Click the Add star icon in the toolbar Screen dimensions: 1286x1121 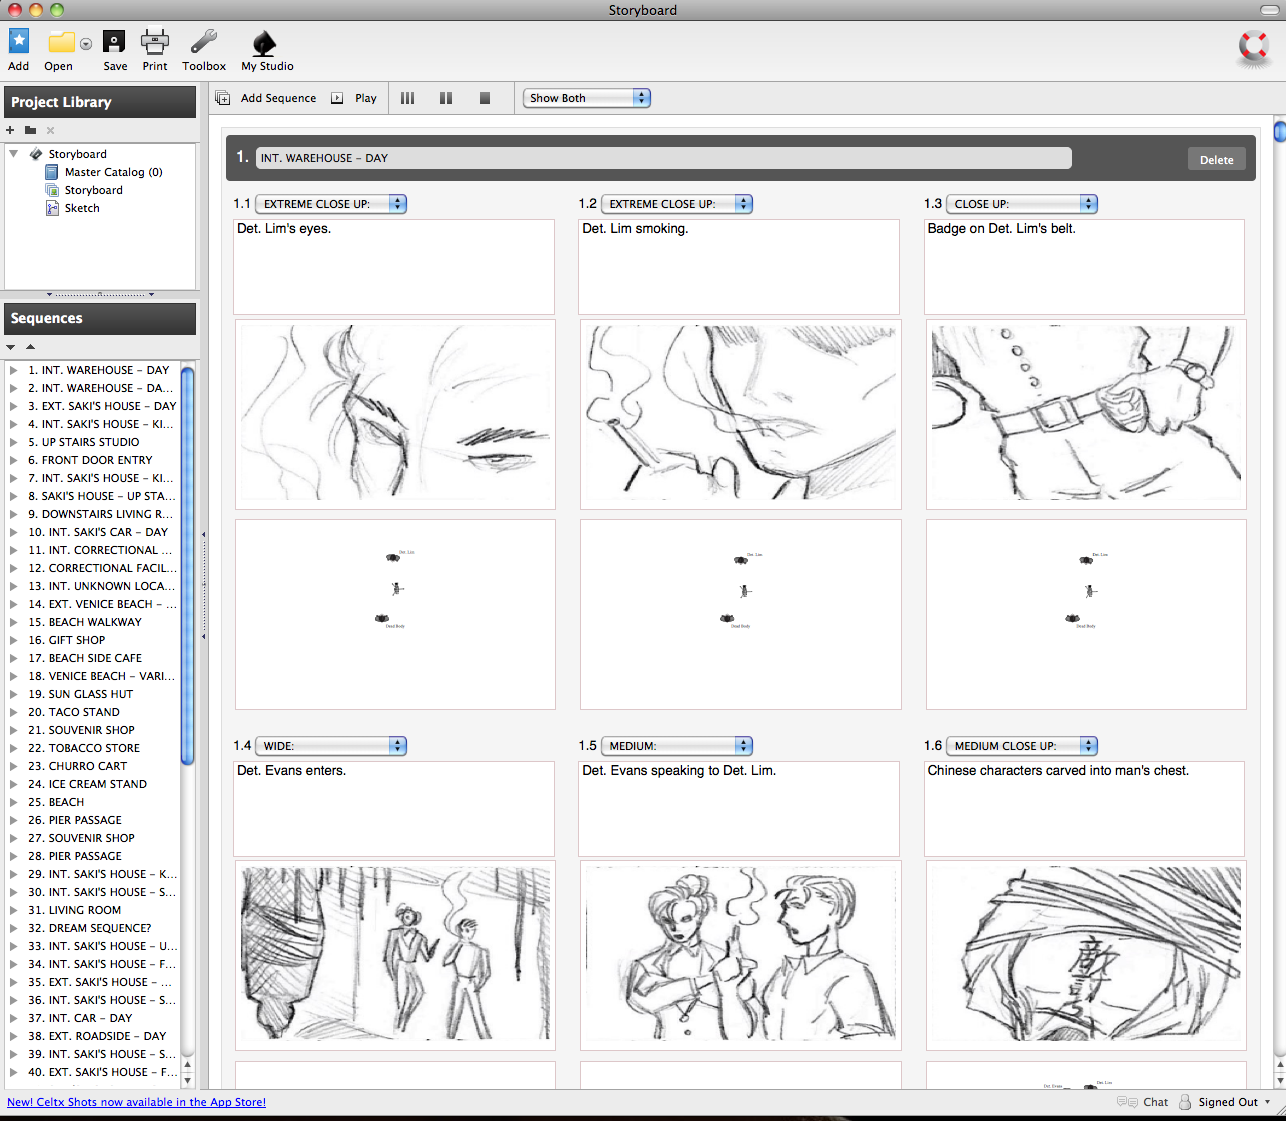19,41
